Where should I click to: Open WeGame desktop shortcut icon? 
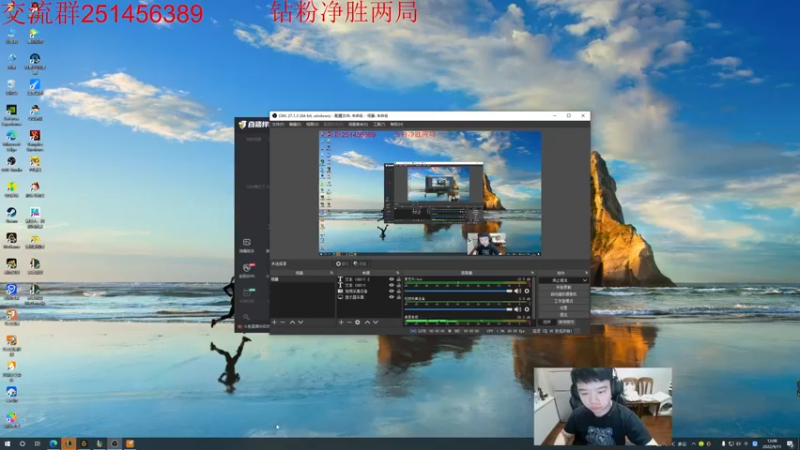point(11,240)
